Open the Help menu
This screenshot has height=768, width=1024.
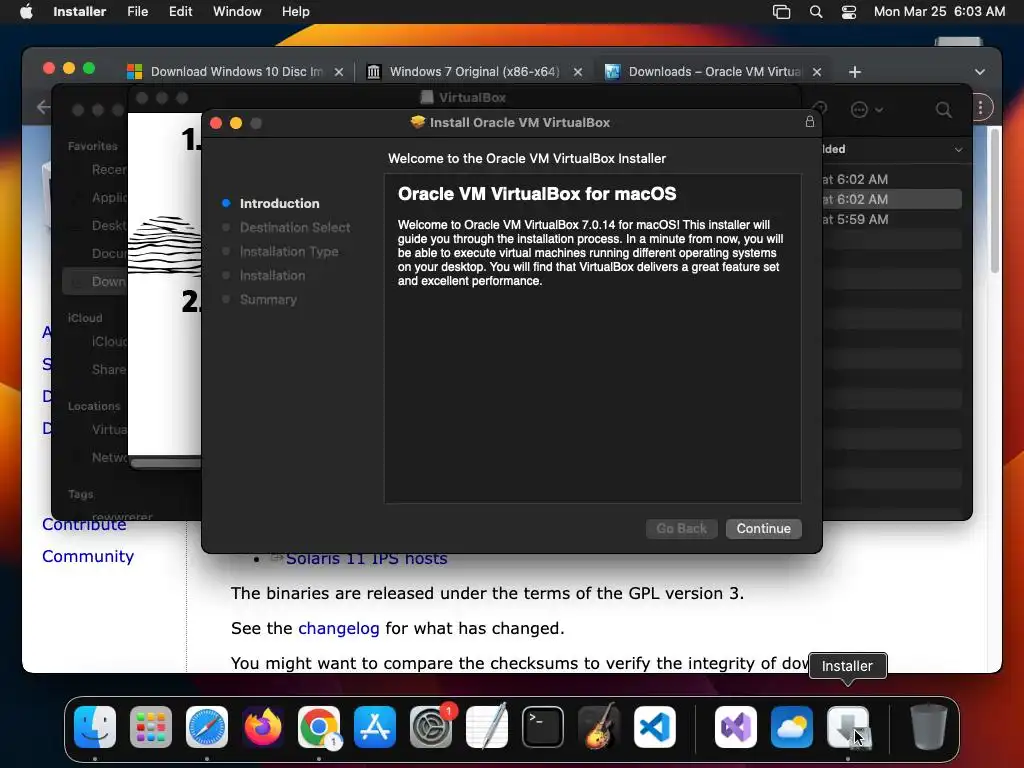coord(295,12)
